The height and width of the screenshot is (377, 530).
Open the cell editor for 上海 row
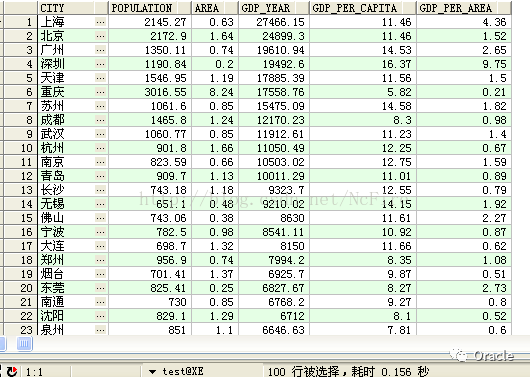click(x=100, y=22)
